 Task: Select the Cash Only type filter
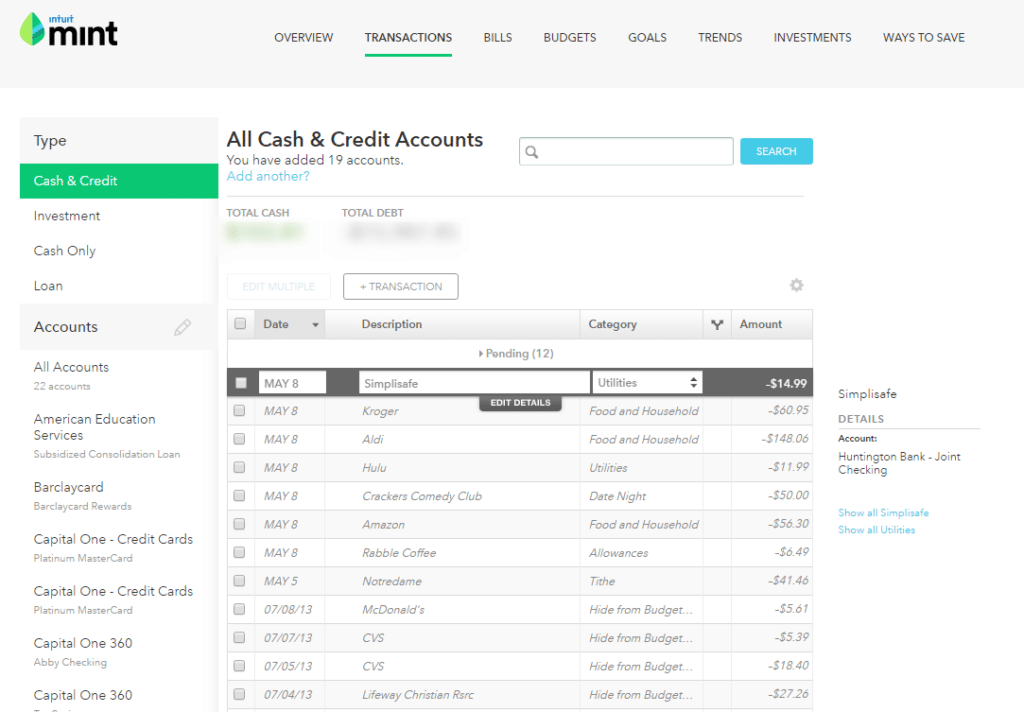click(x=65, y=251)
